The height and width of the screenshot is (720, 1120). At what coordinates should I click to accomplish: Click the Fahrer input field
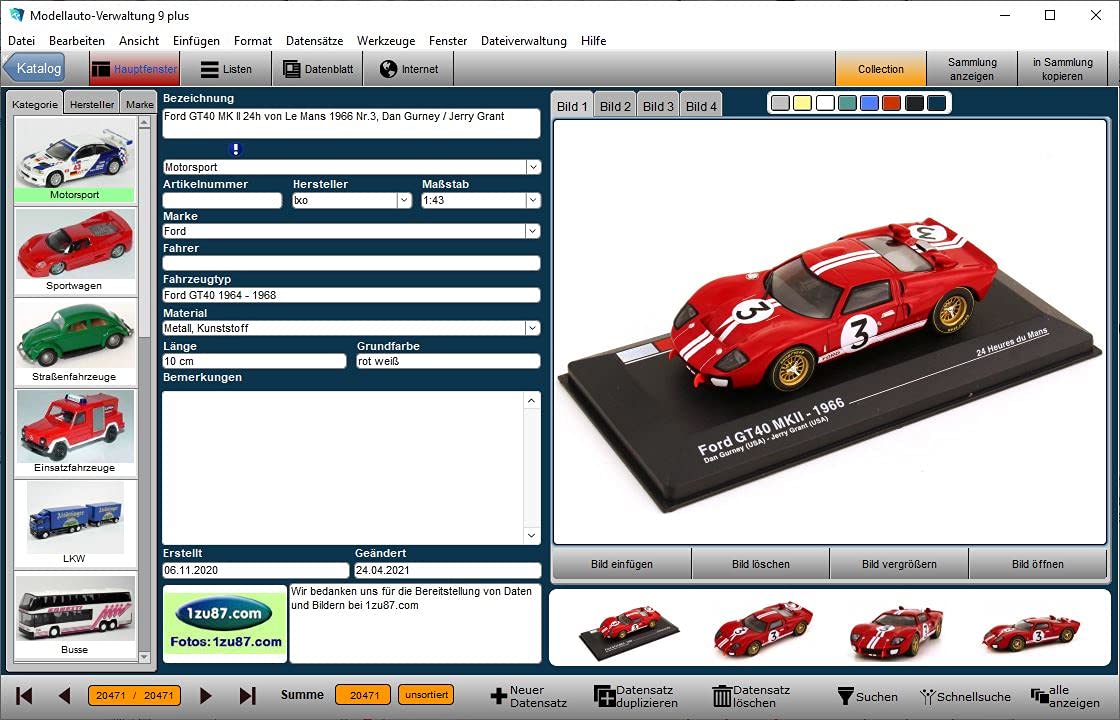click(x=351, y=263)
